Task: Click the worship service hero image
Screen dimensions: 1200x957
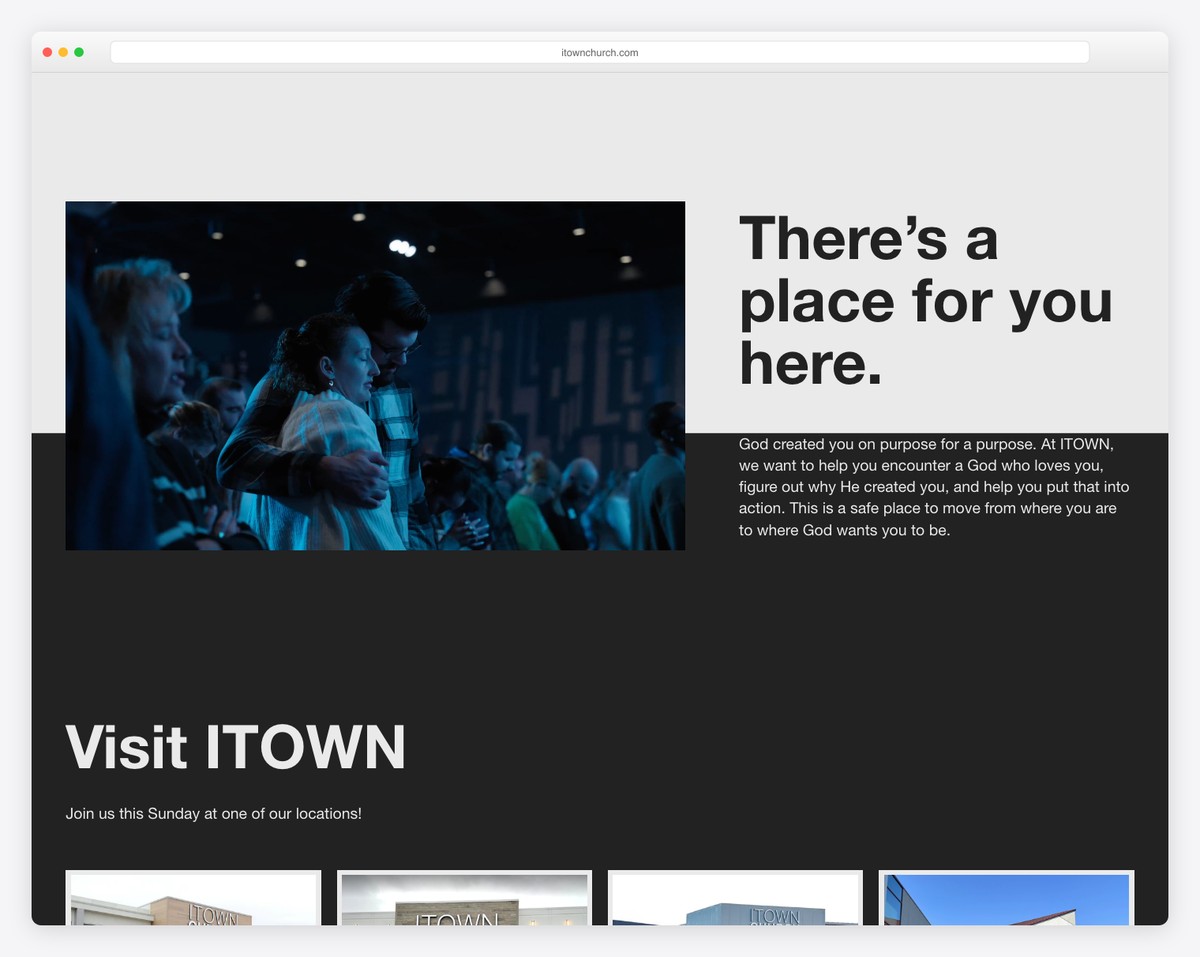Action: click(x=375, y=375)
